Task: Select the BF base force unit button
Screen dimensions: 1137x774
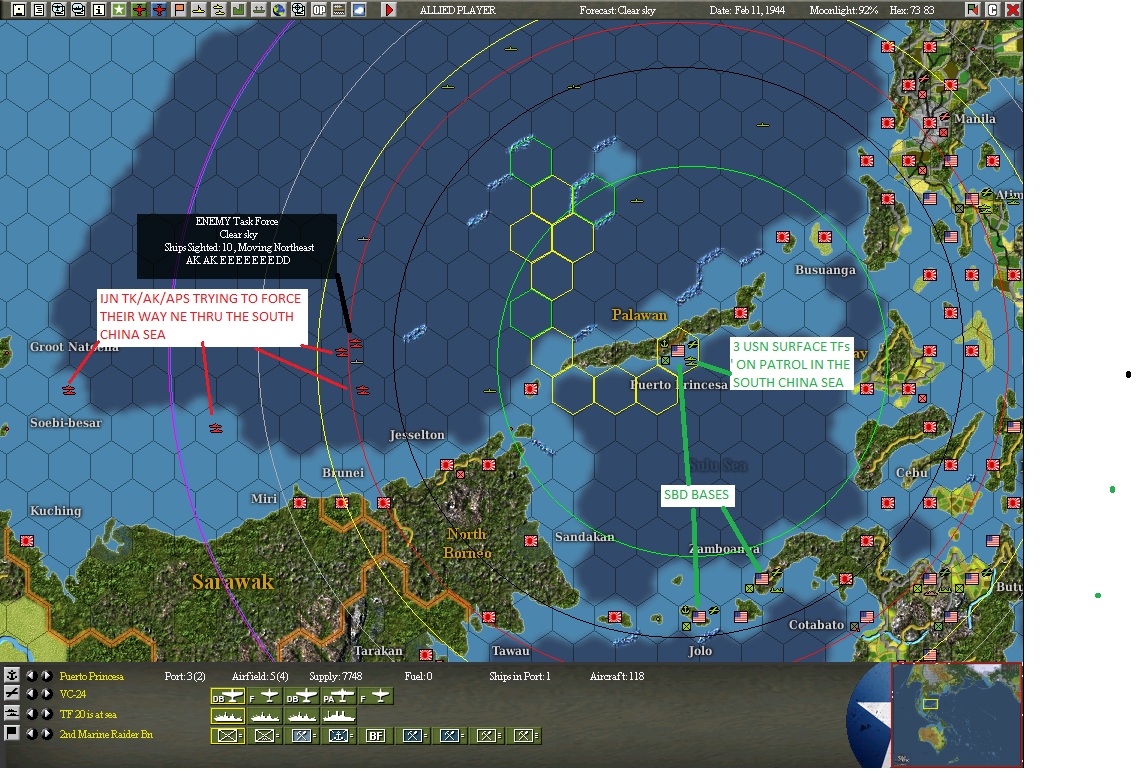Action: pyautogui.click(x=375, y=736)
